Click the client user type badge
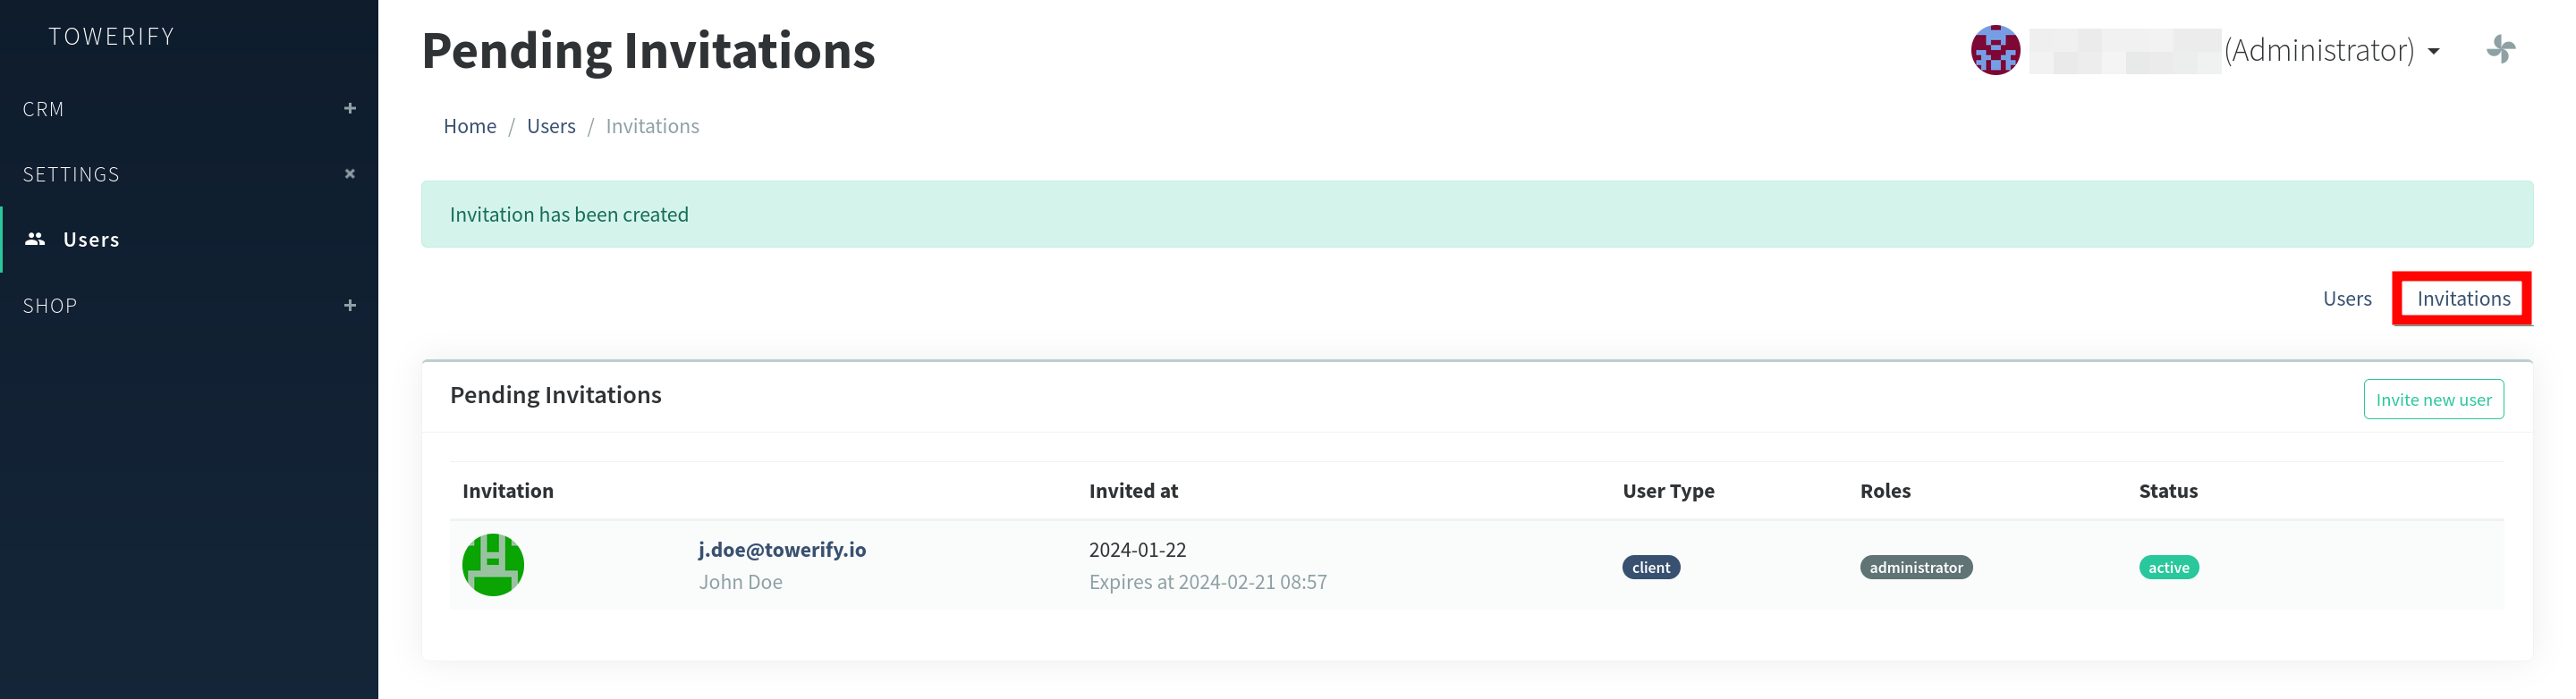Image resolution: width=2576 pixels, height=699 pixels. click(1650, 567)
